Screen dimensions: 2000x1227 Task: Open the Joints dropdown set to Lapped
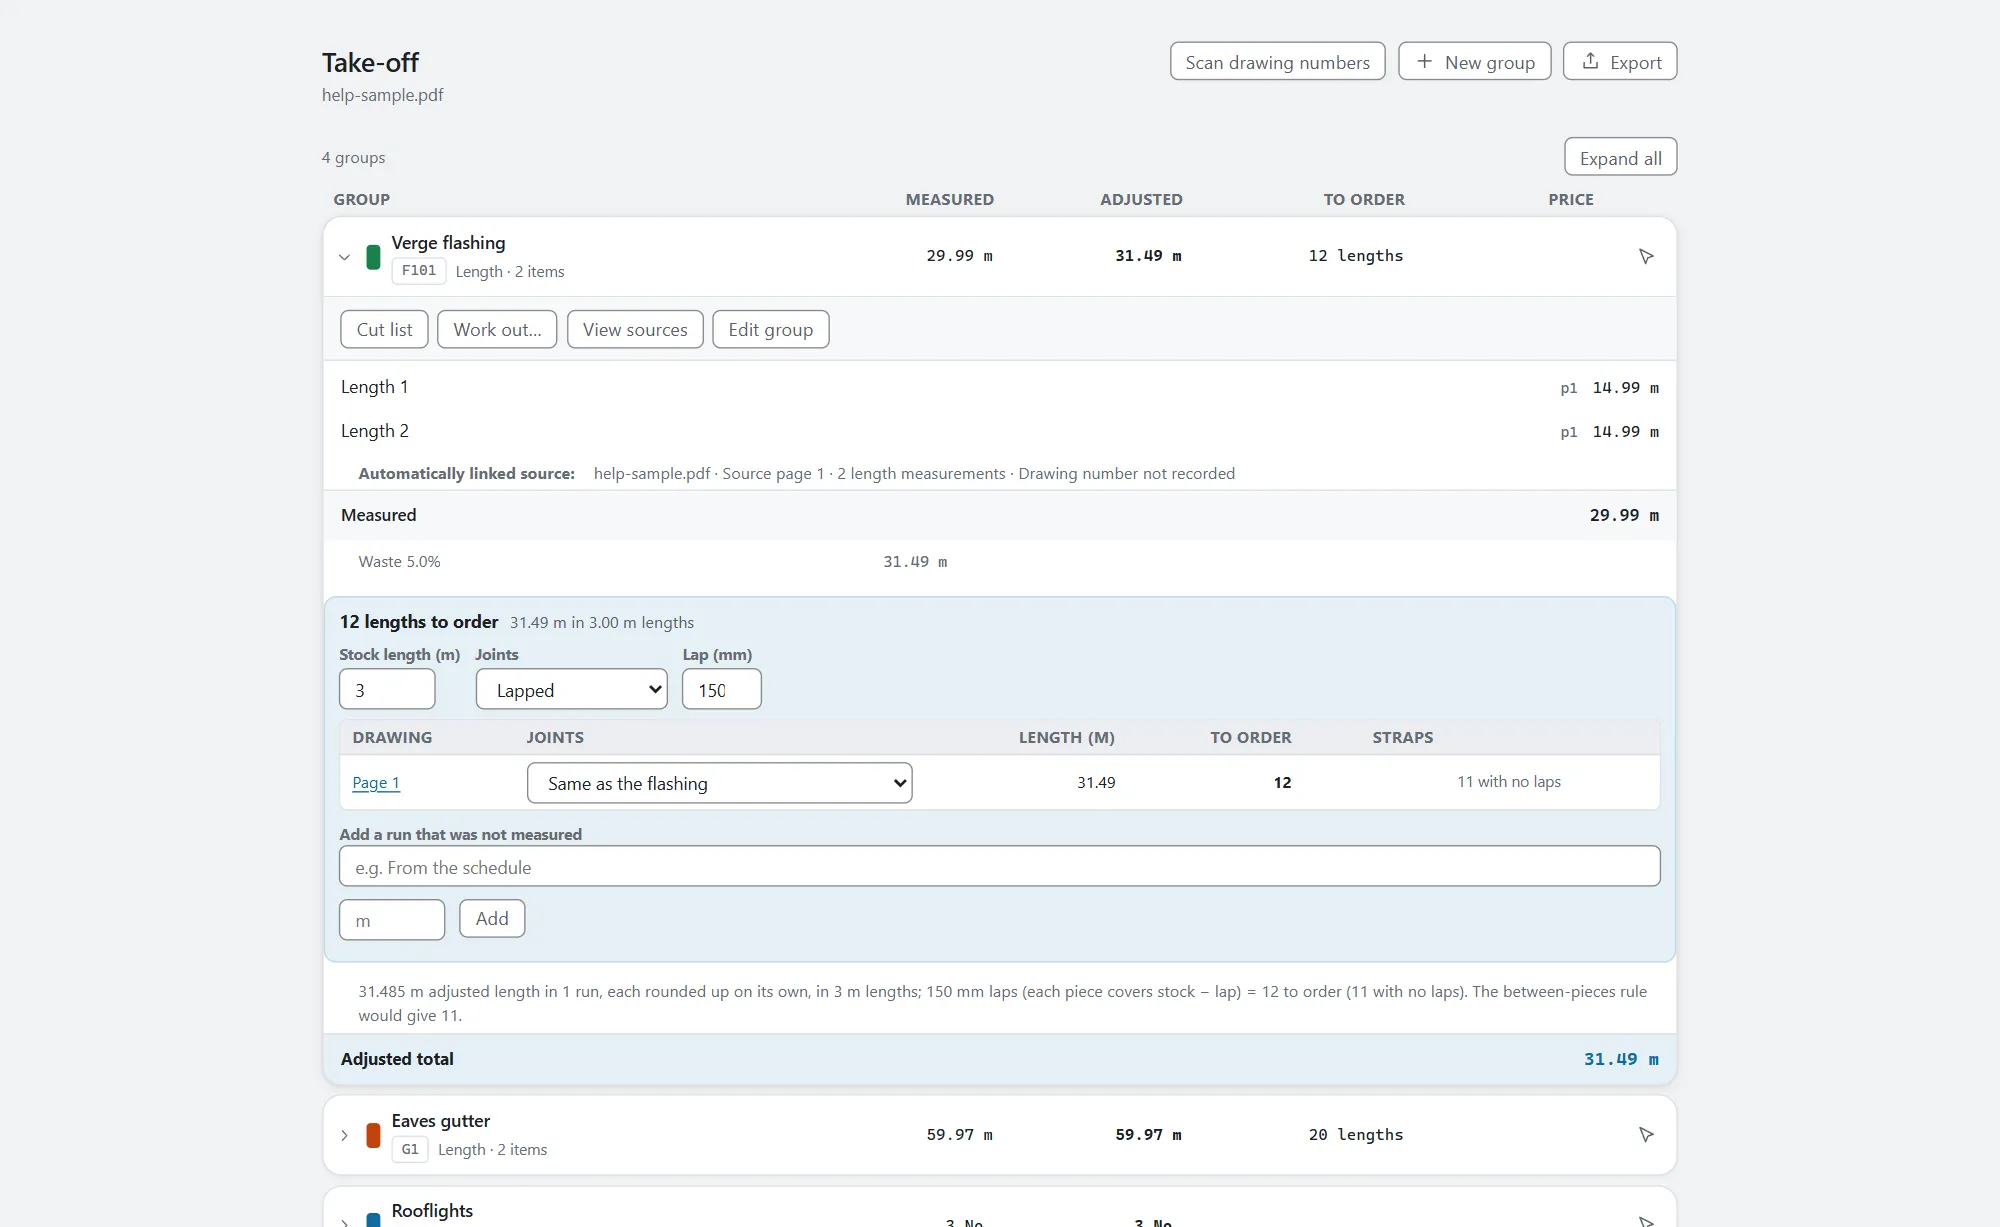coord(571,689)
